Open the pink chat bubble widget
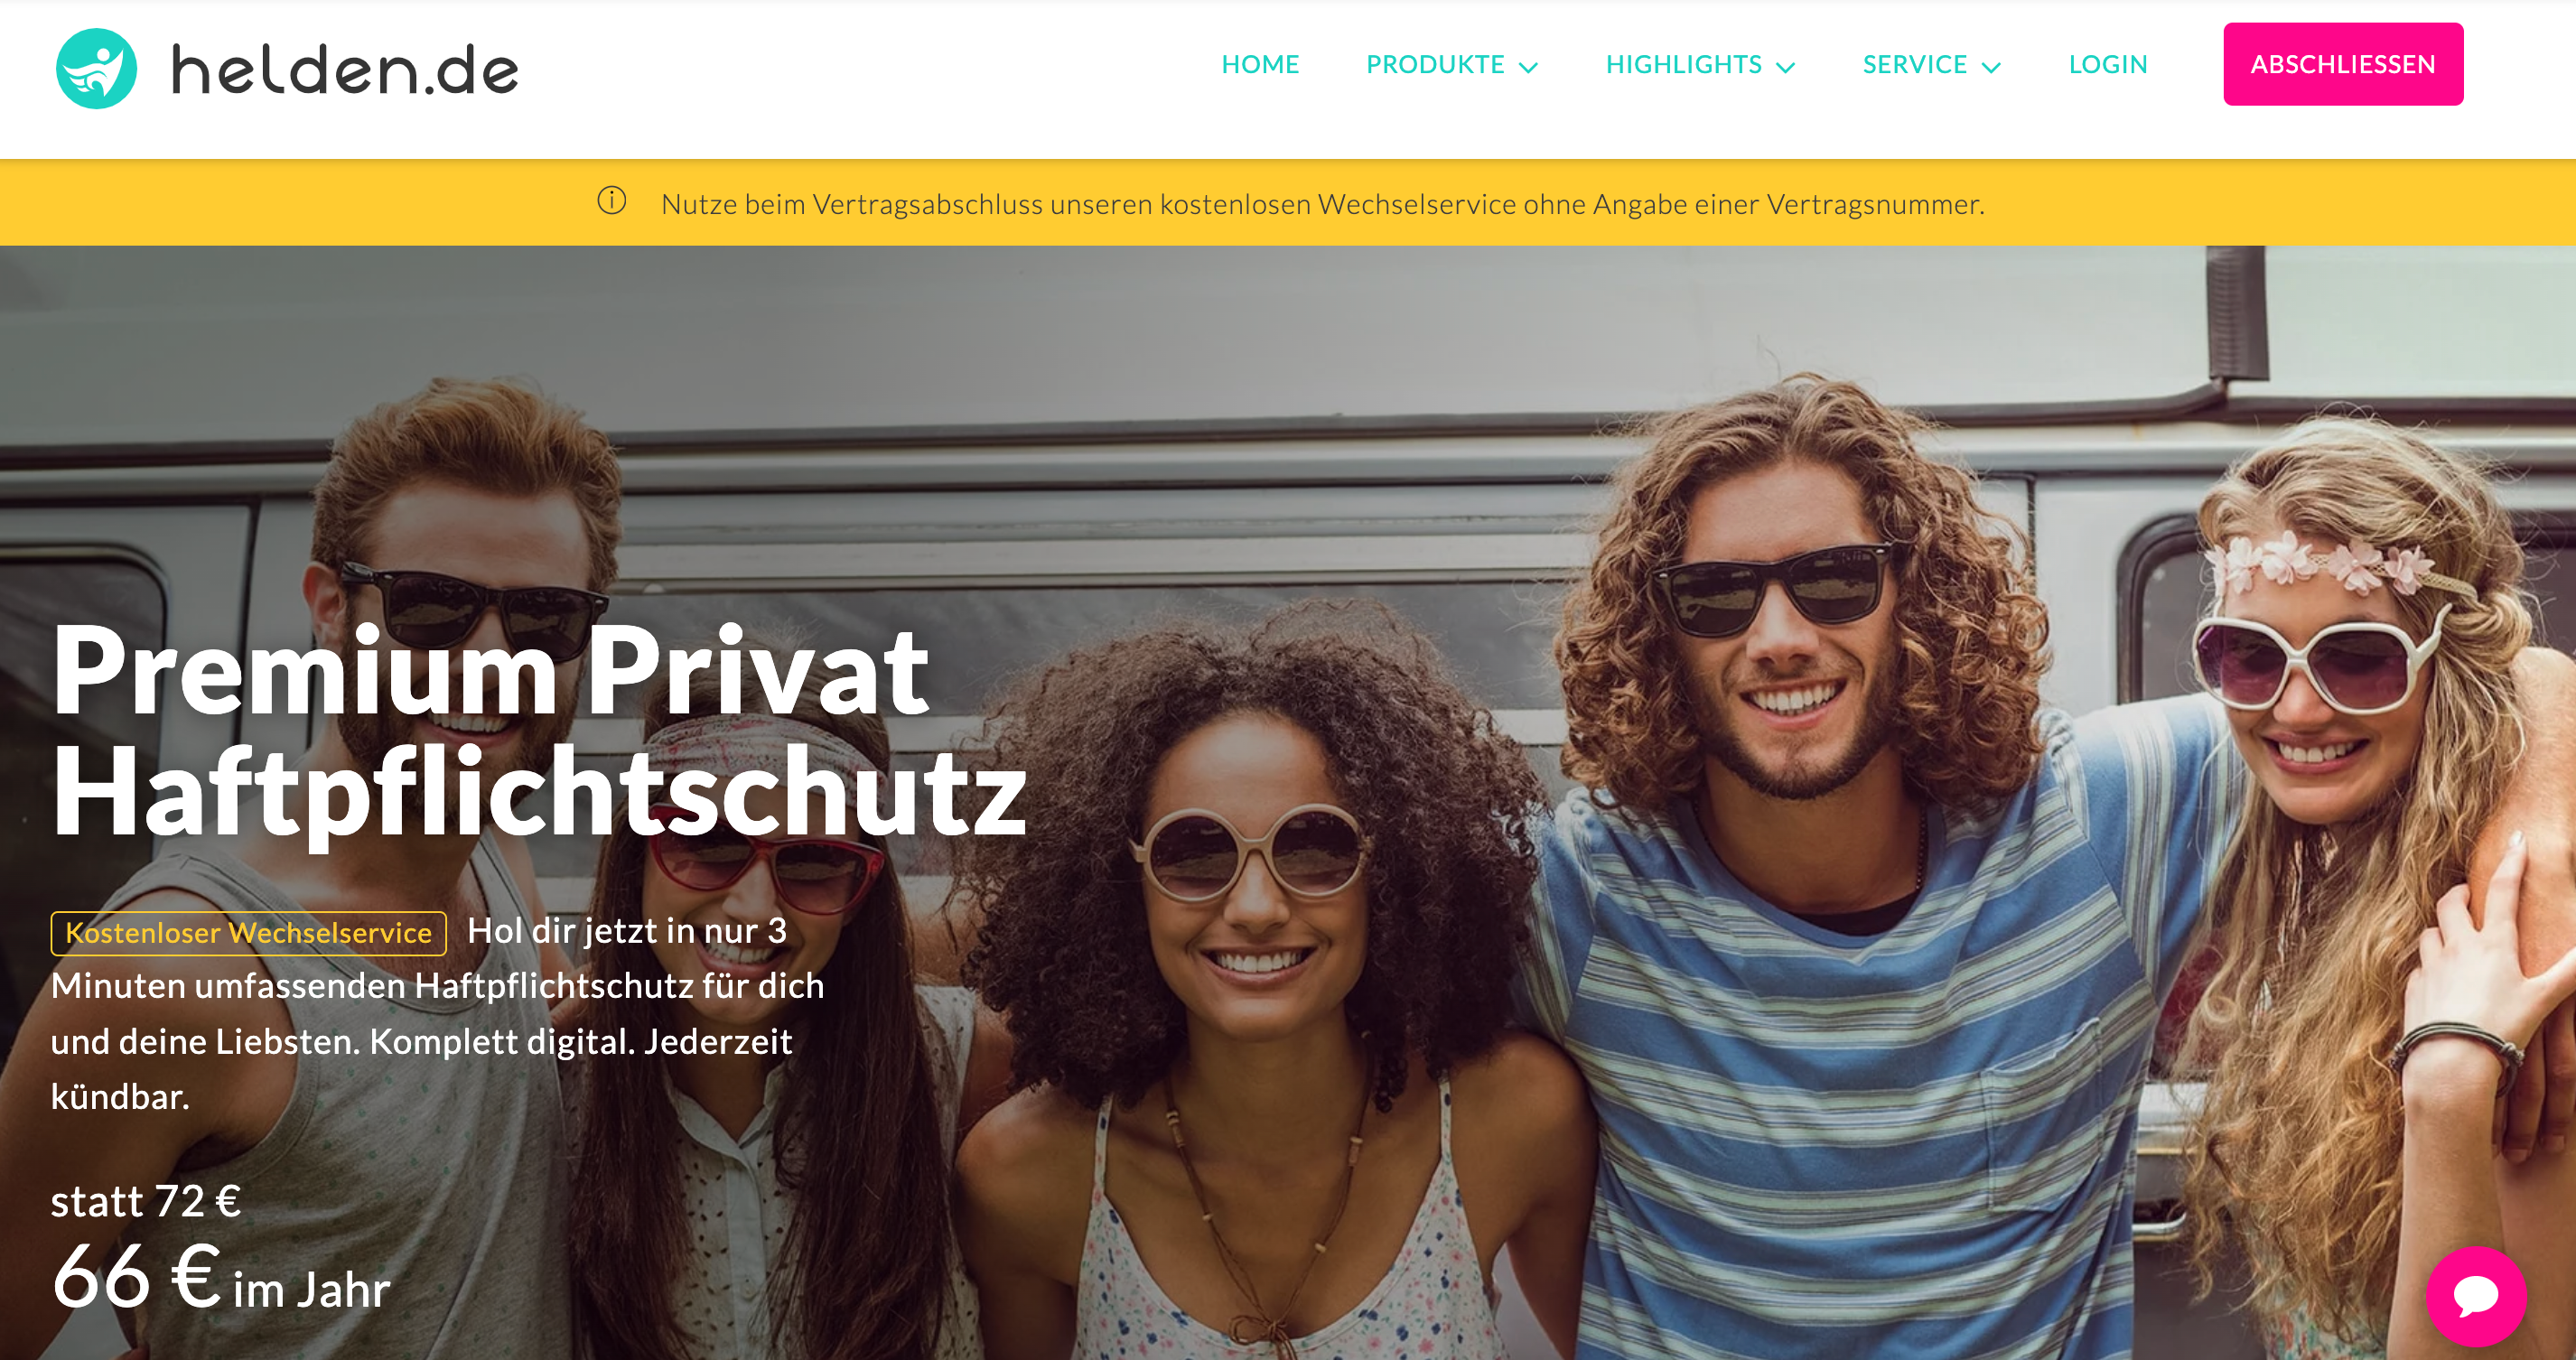The width and height of the screenshot is (2576, 1360). click(x=2476, y=1296)
